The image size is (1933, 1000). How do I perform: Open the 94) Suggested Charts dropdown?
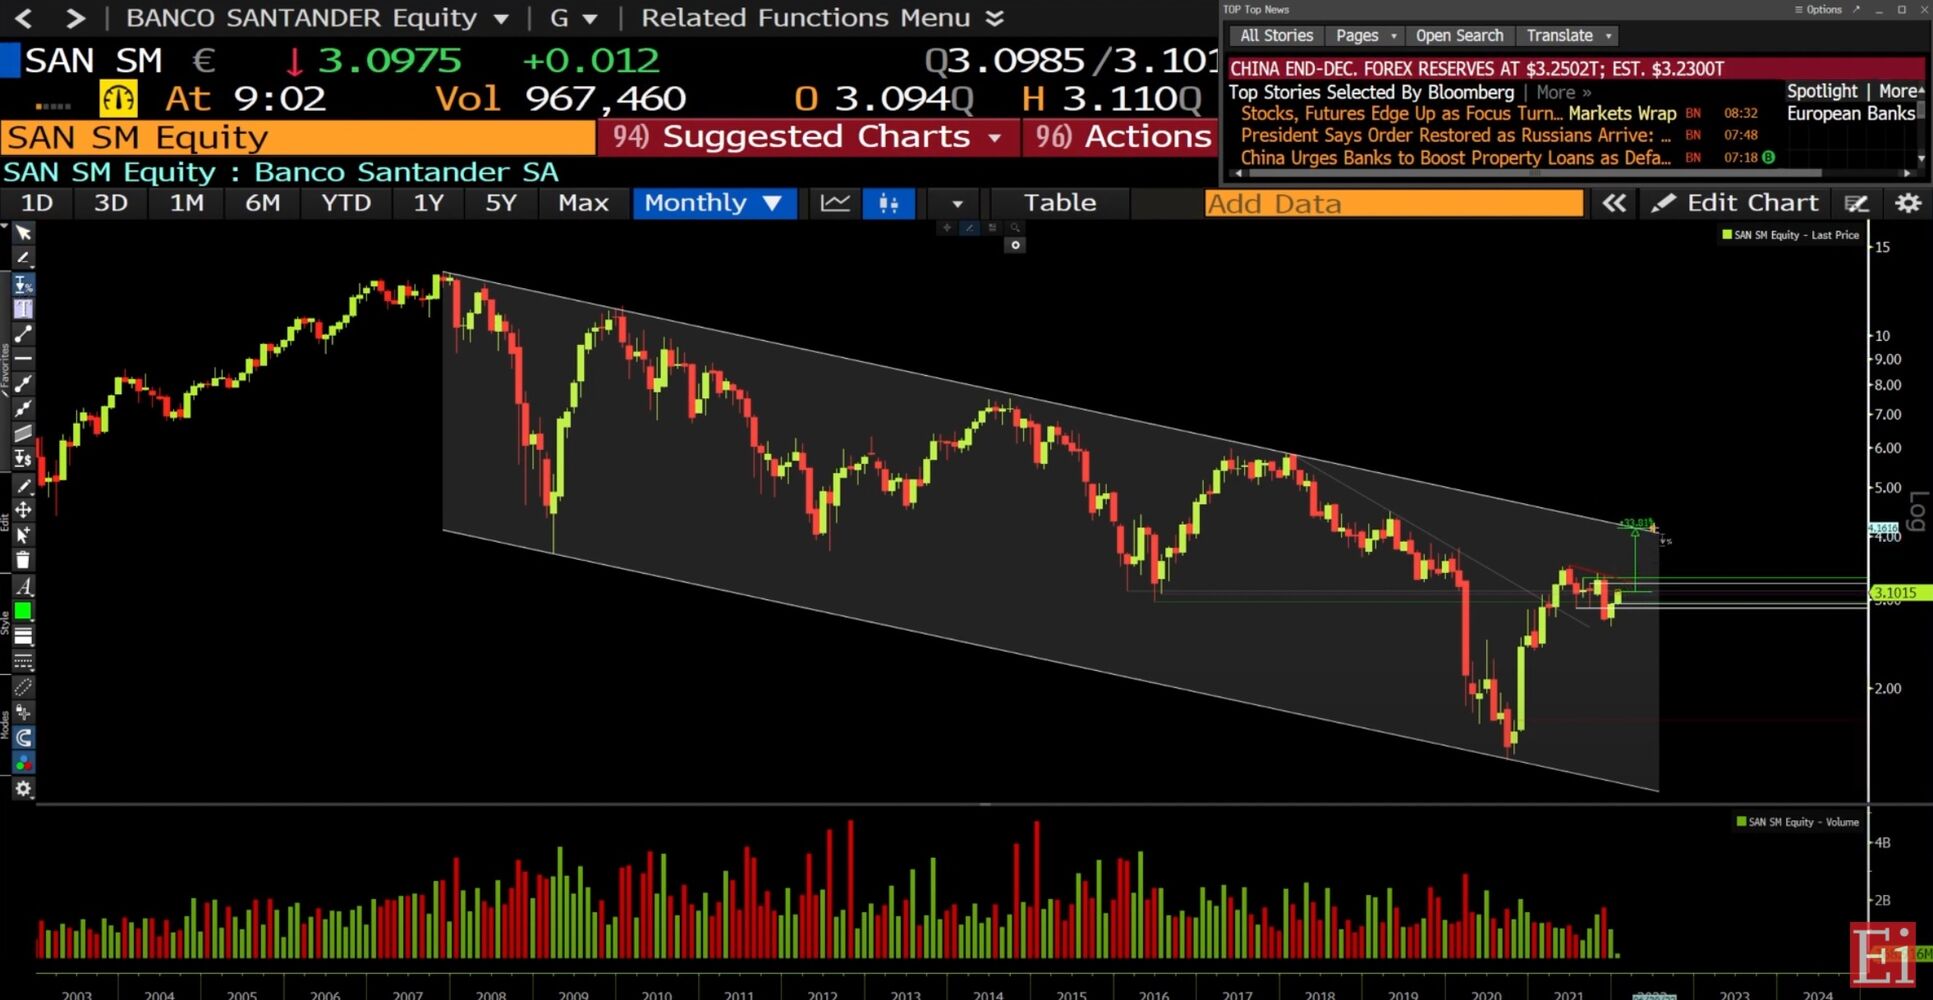point(807,137)
